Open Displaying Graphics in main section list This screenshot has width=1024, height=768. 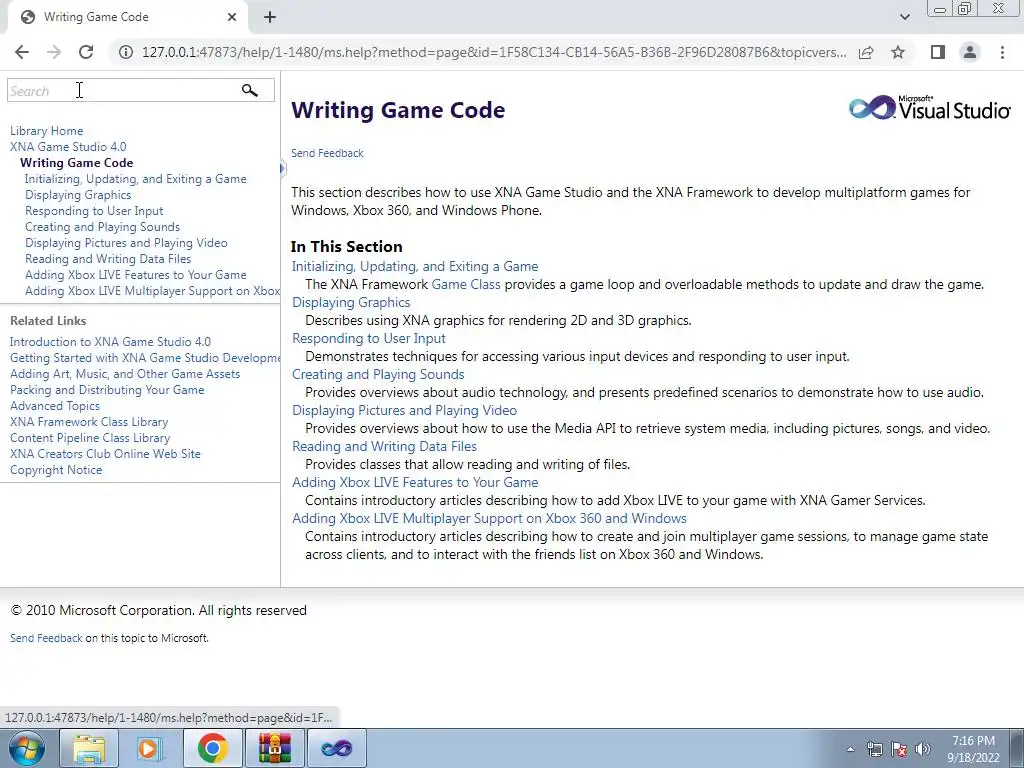(x=351, y=302)
